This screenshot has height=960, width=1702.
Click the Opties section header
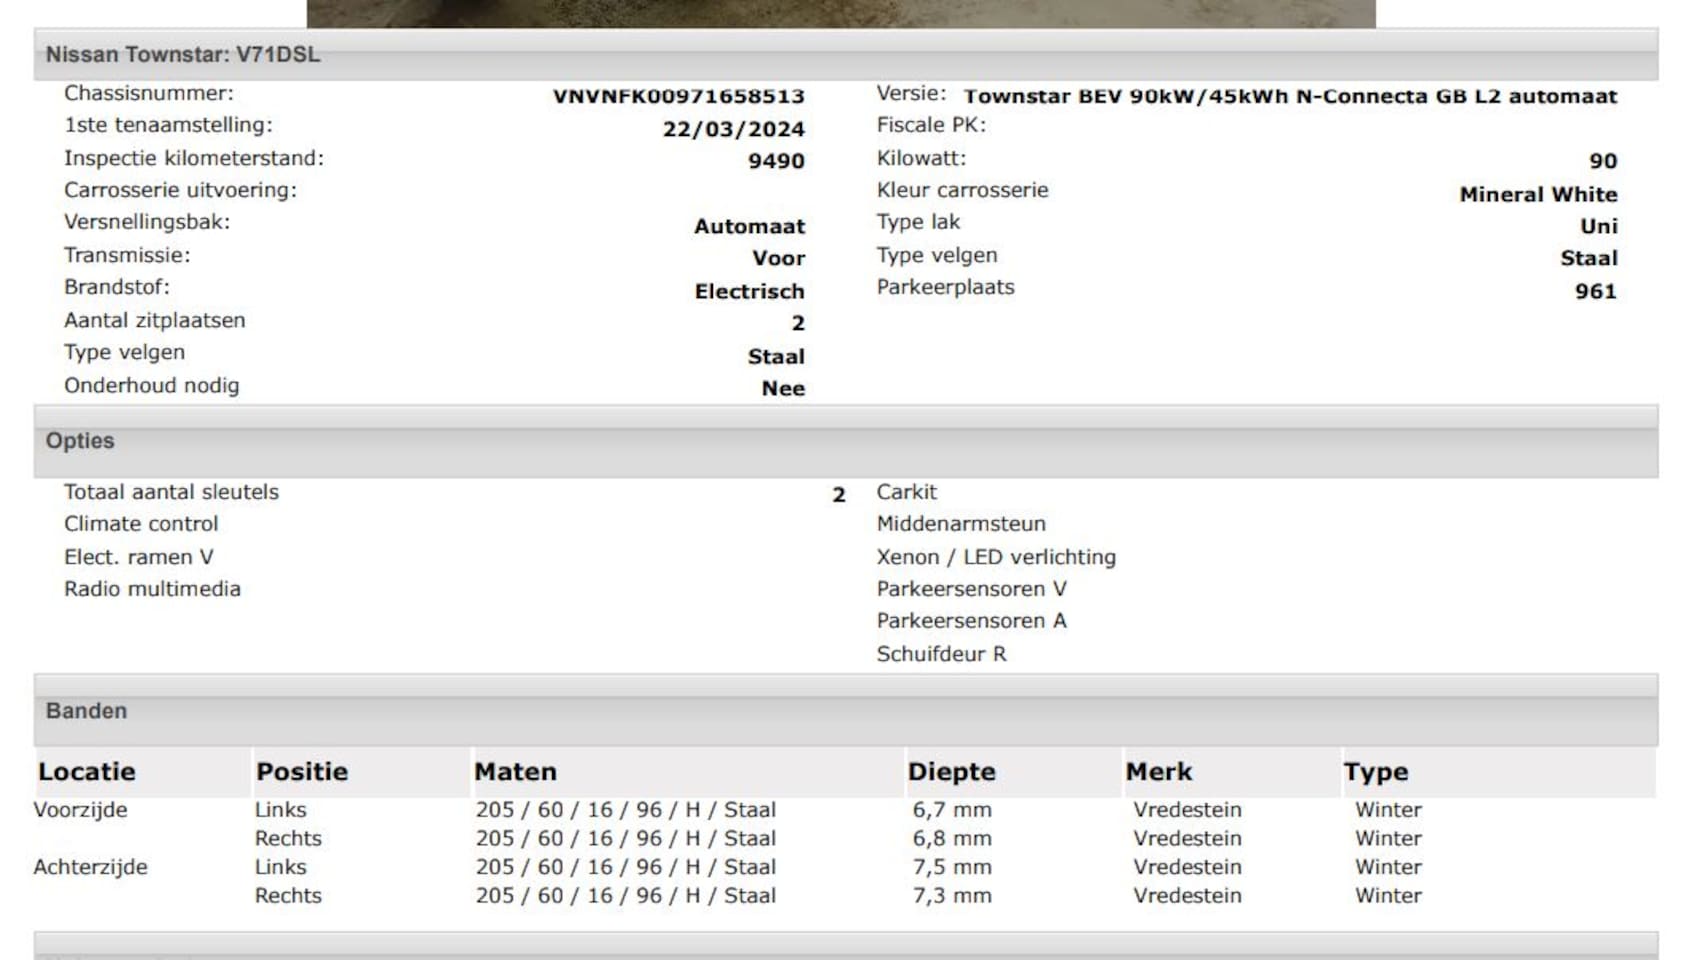(80, 441)
